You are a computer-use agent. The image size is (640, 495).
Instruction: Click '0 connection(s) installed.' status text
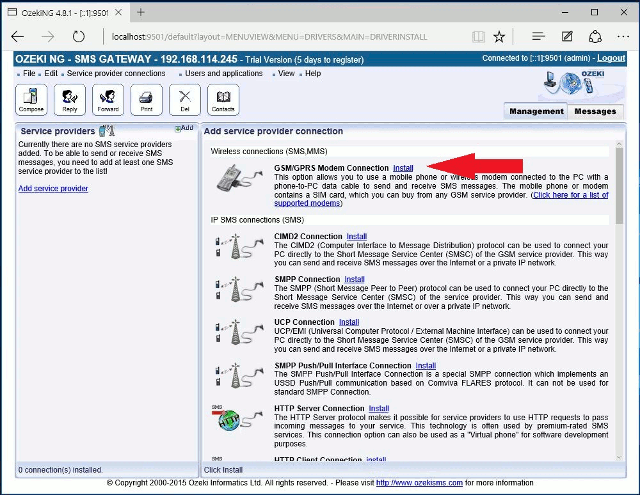click(60, 470)
